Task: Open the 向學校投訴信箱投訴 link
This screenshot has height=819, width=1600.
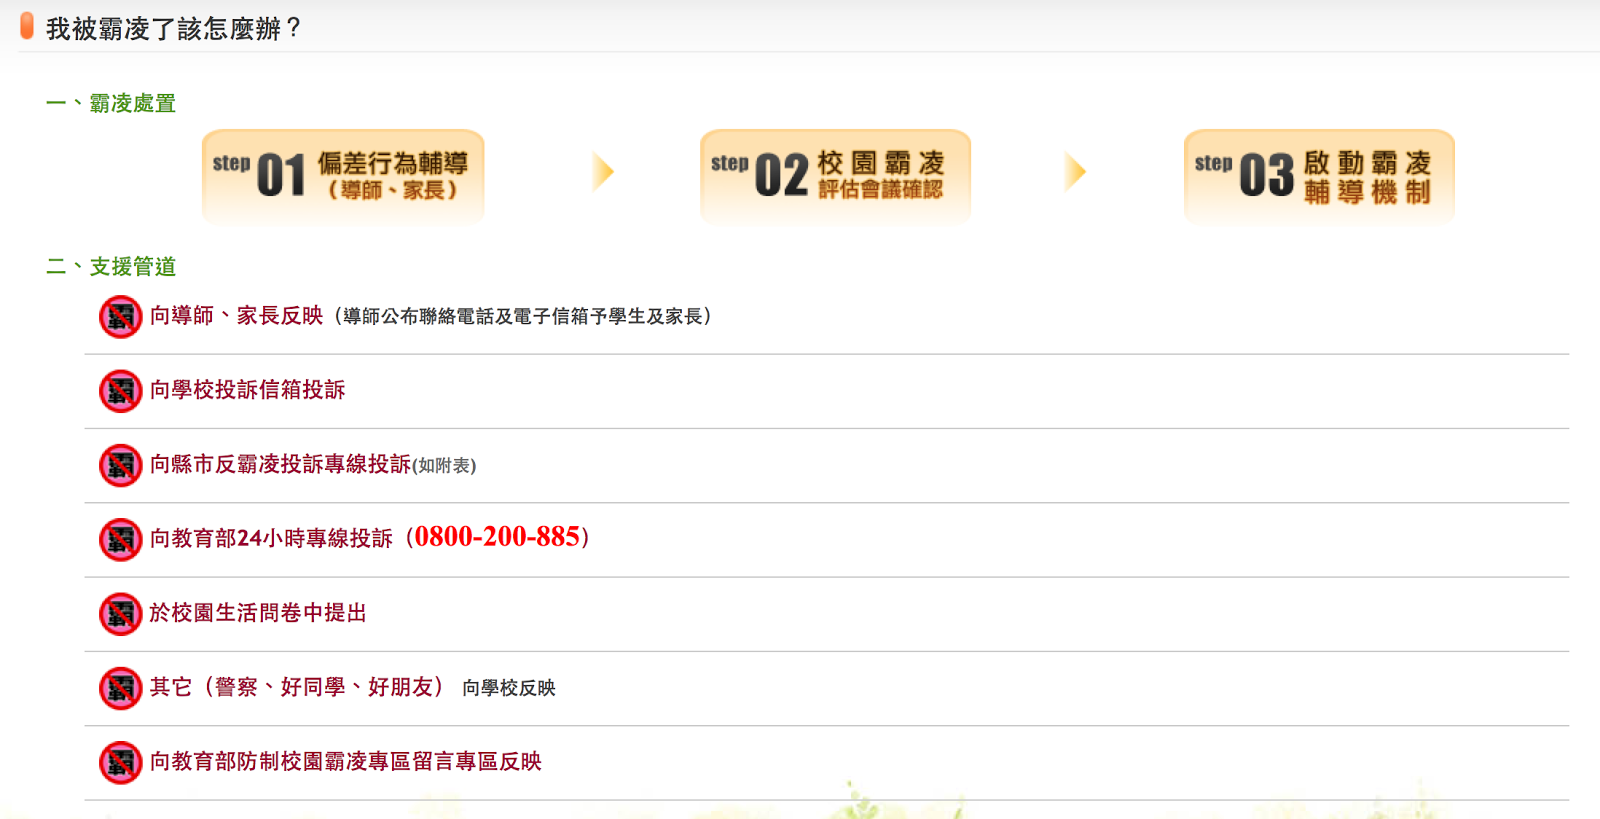Action: 247,390
